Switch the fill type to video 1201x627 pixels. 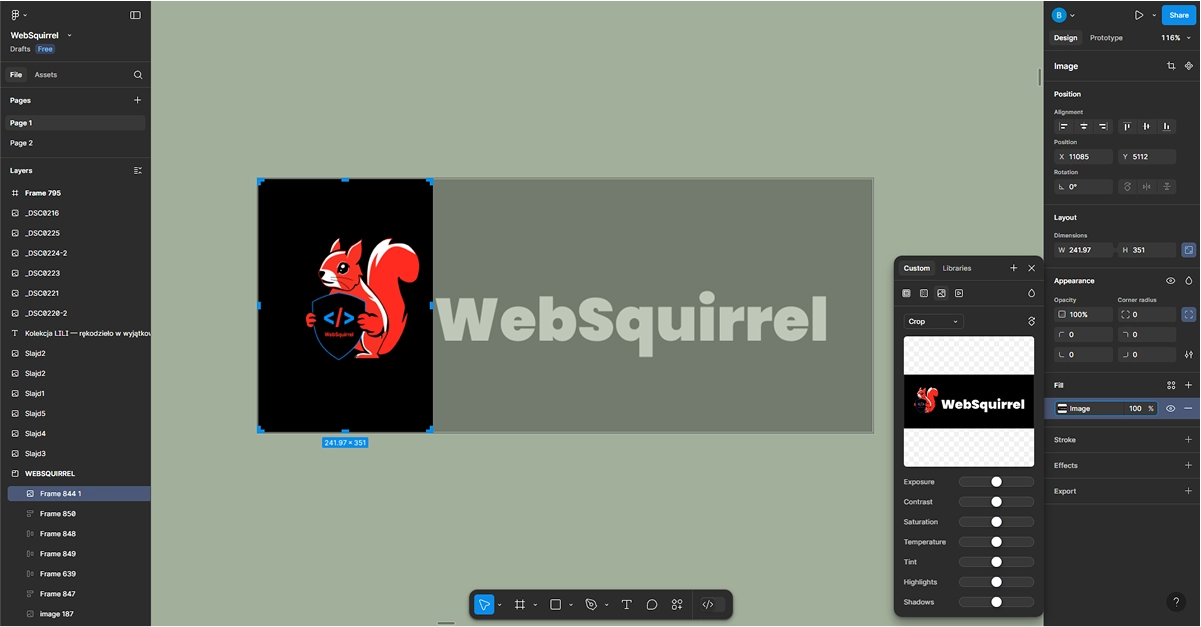(x=959, y=293)
